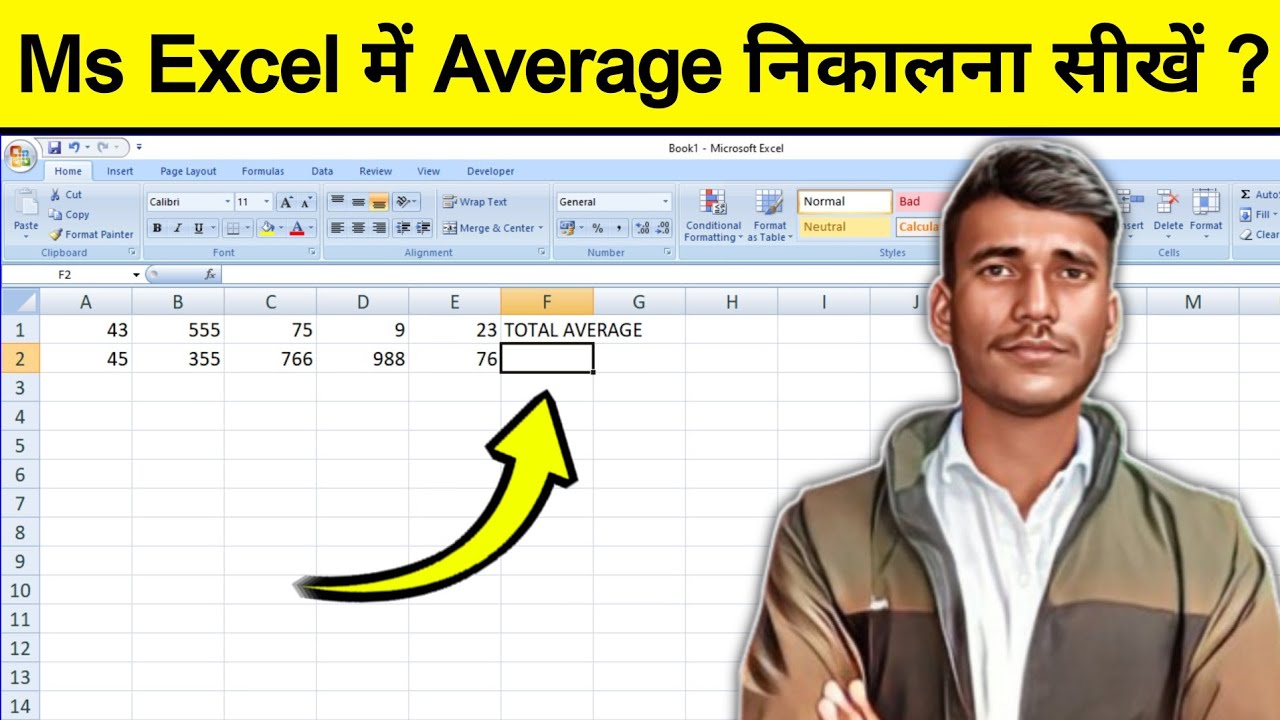Toggle Top Align

(x=337, y=202)
